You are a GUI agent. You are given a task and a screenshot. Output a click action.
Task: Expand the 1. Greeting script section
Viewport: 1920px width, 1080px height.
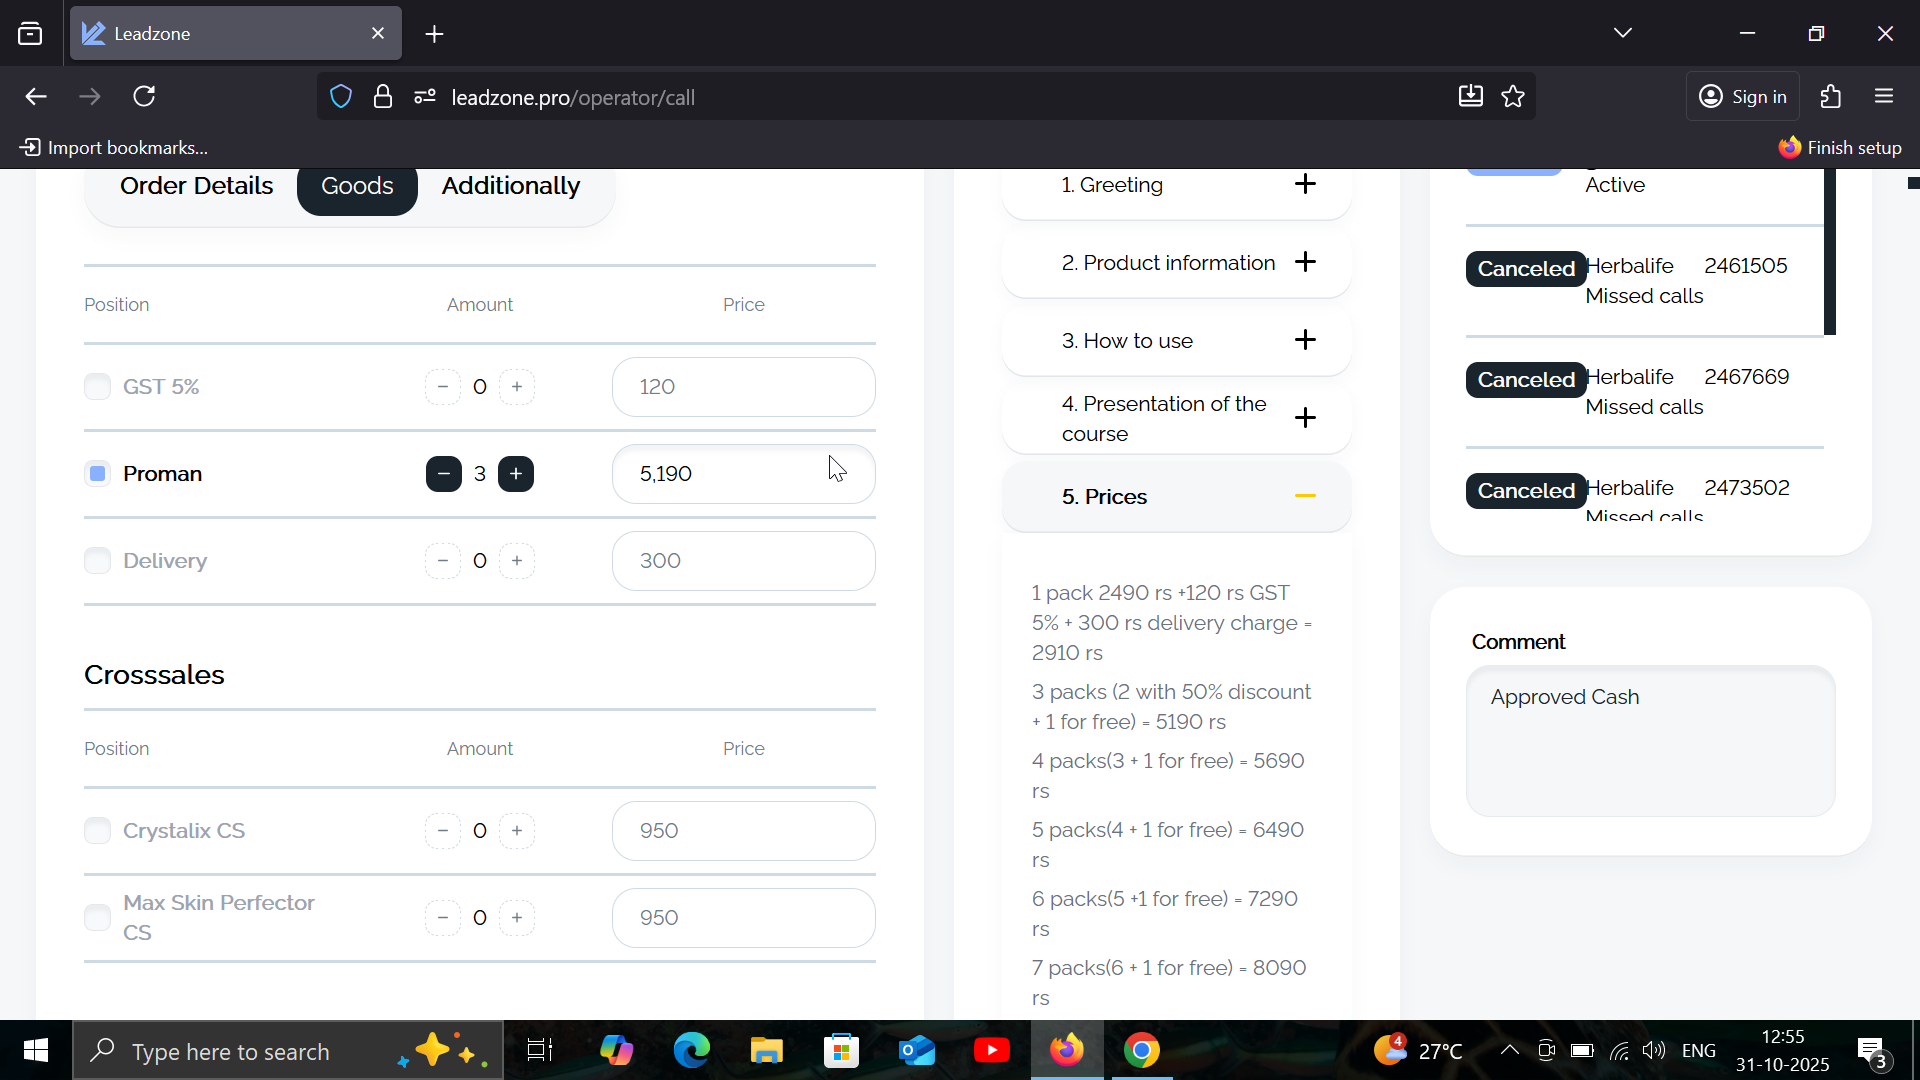tap(1305, 184)
